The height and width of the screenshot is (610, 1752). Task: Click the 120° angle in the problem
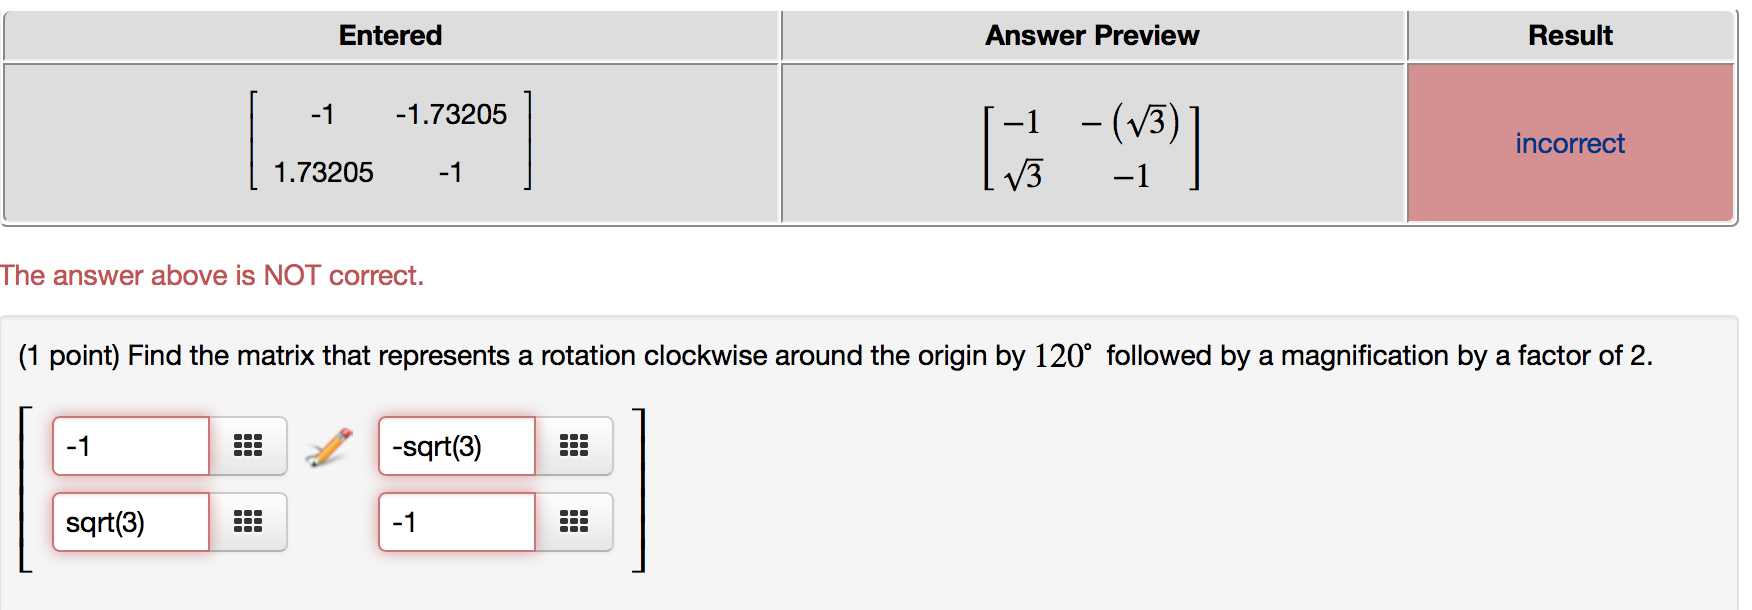1062,356
